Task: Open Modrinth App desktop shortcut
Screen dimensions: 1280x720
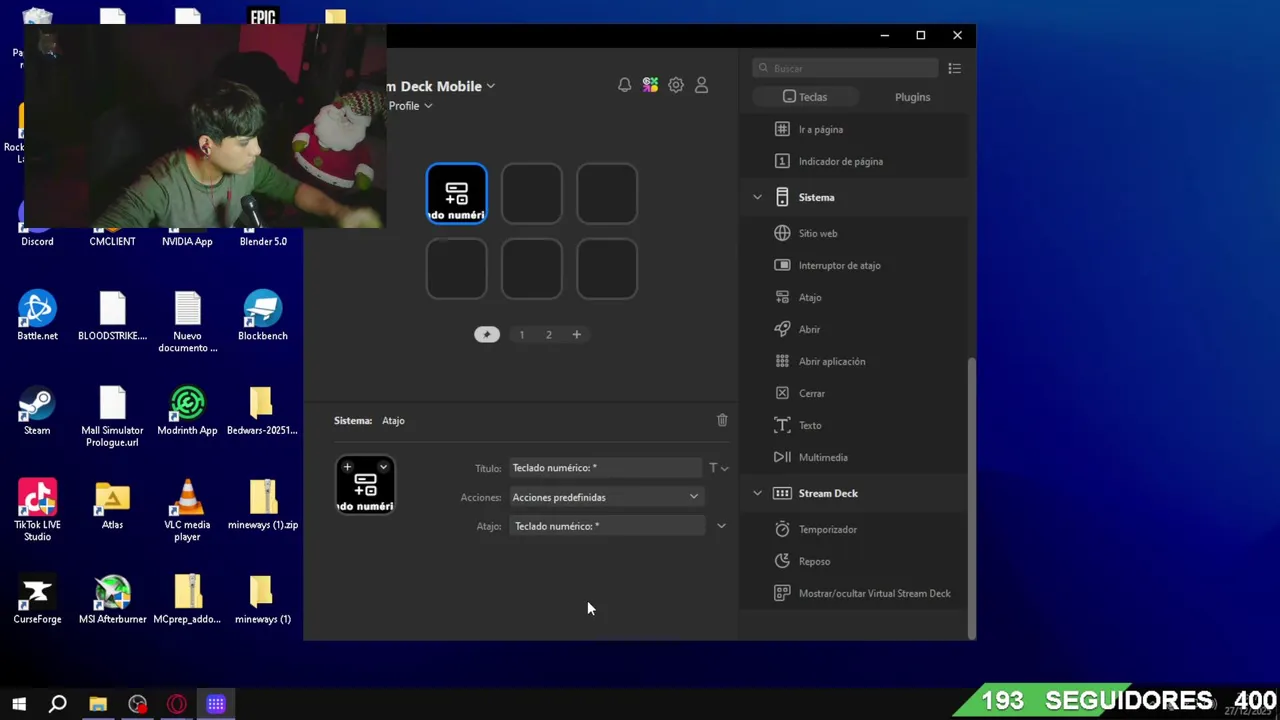Action: [x=187, y=411]
